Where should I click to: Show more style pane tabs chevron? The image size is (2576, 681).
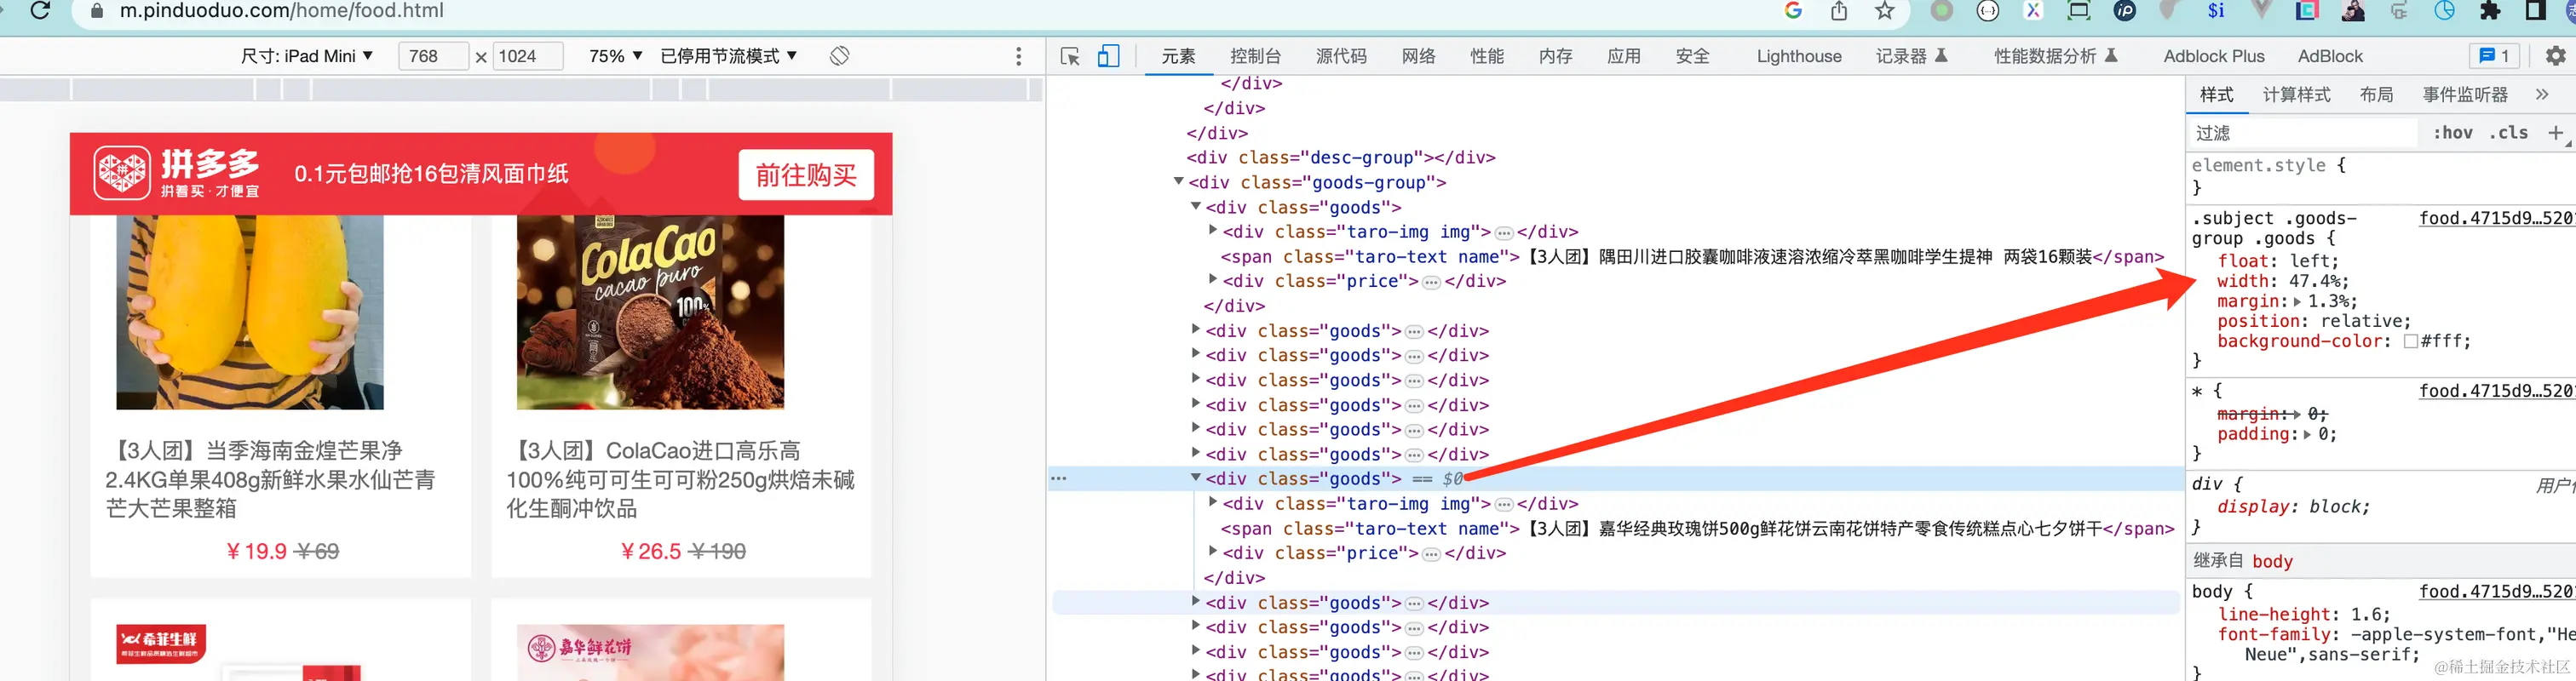pyautogui.click(x=2542, y=94)
